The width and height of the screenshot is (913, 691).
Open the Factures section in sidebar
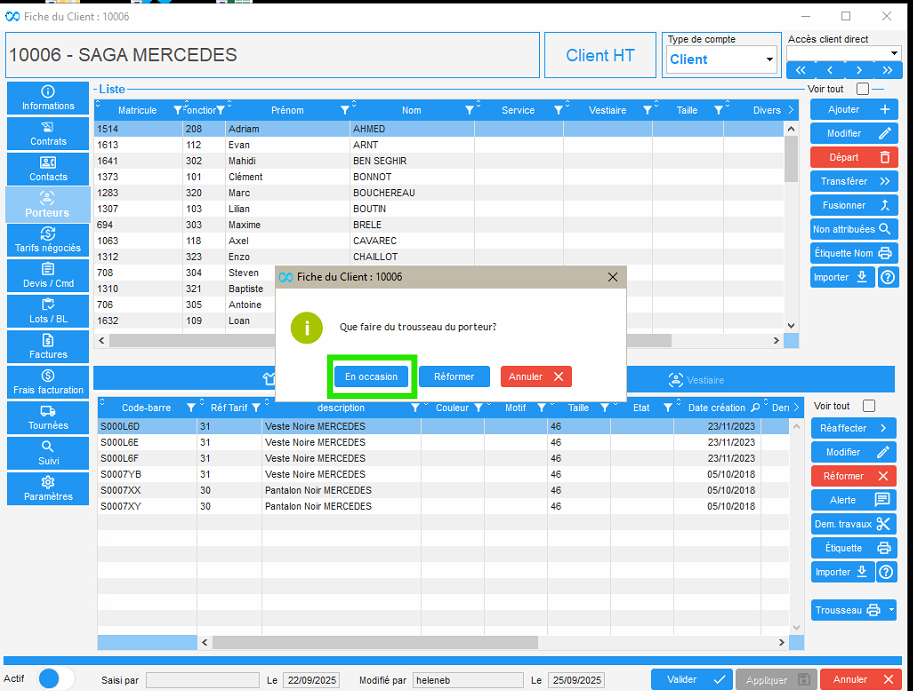(x=48, y=346)
